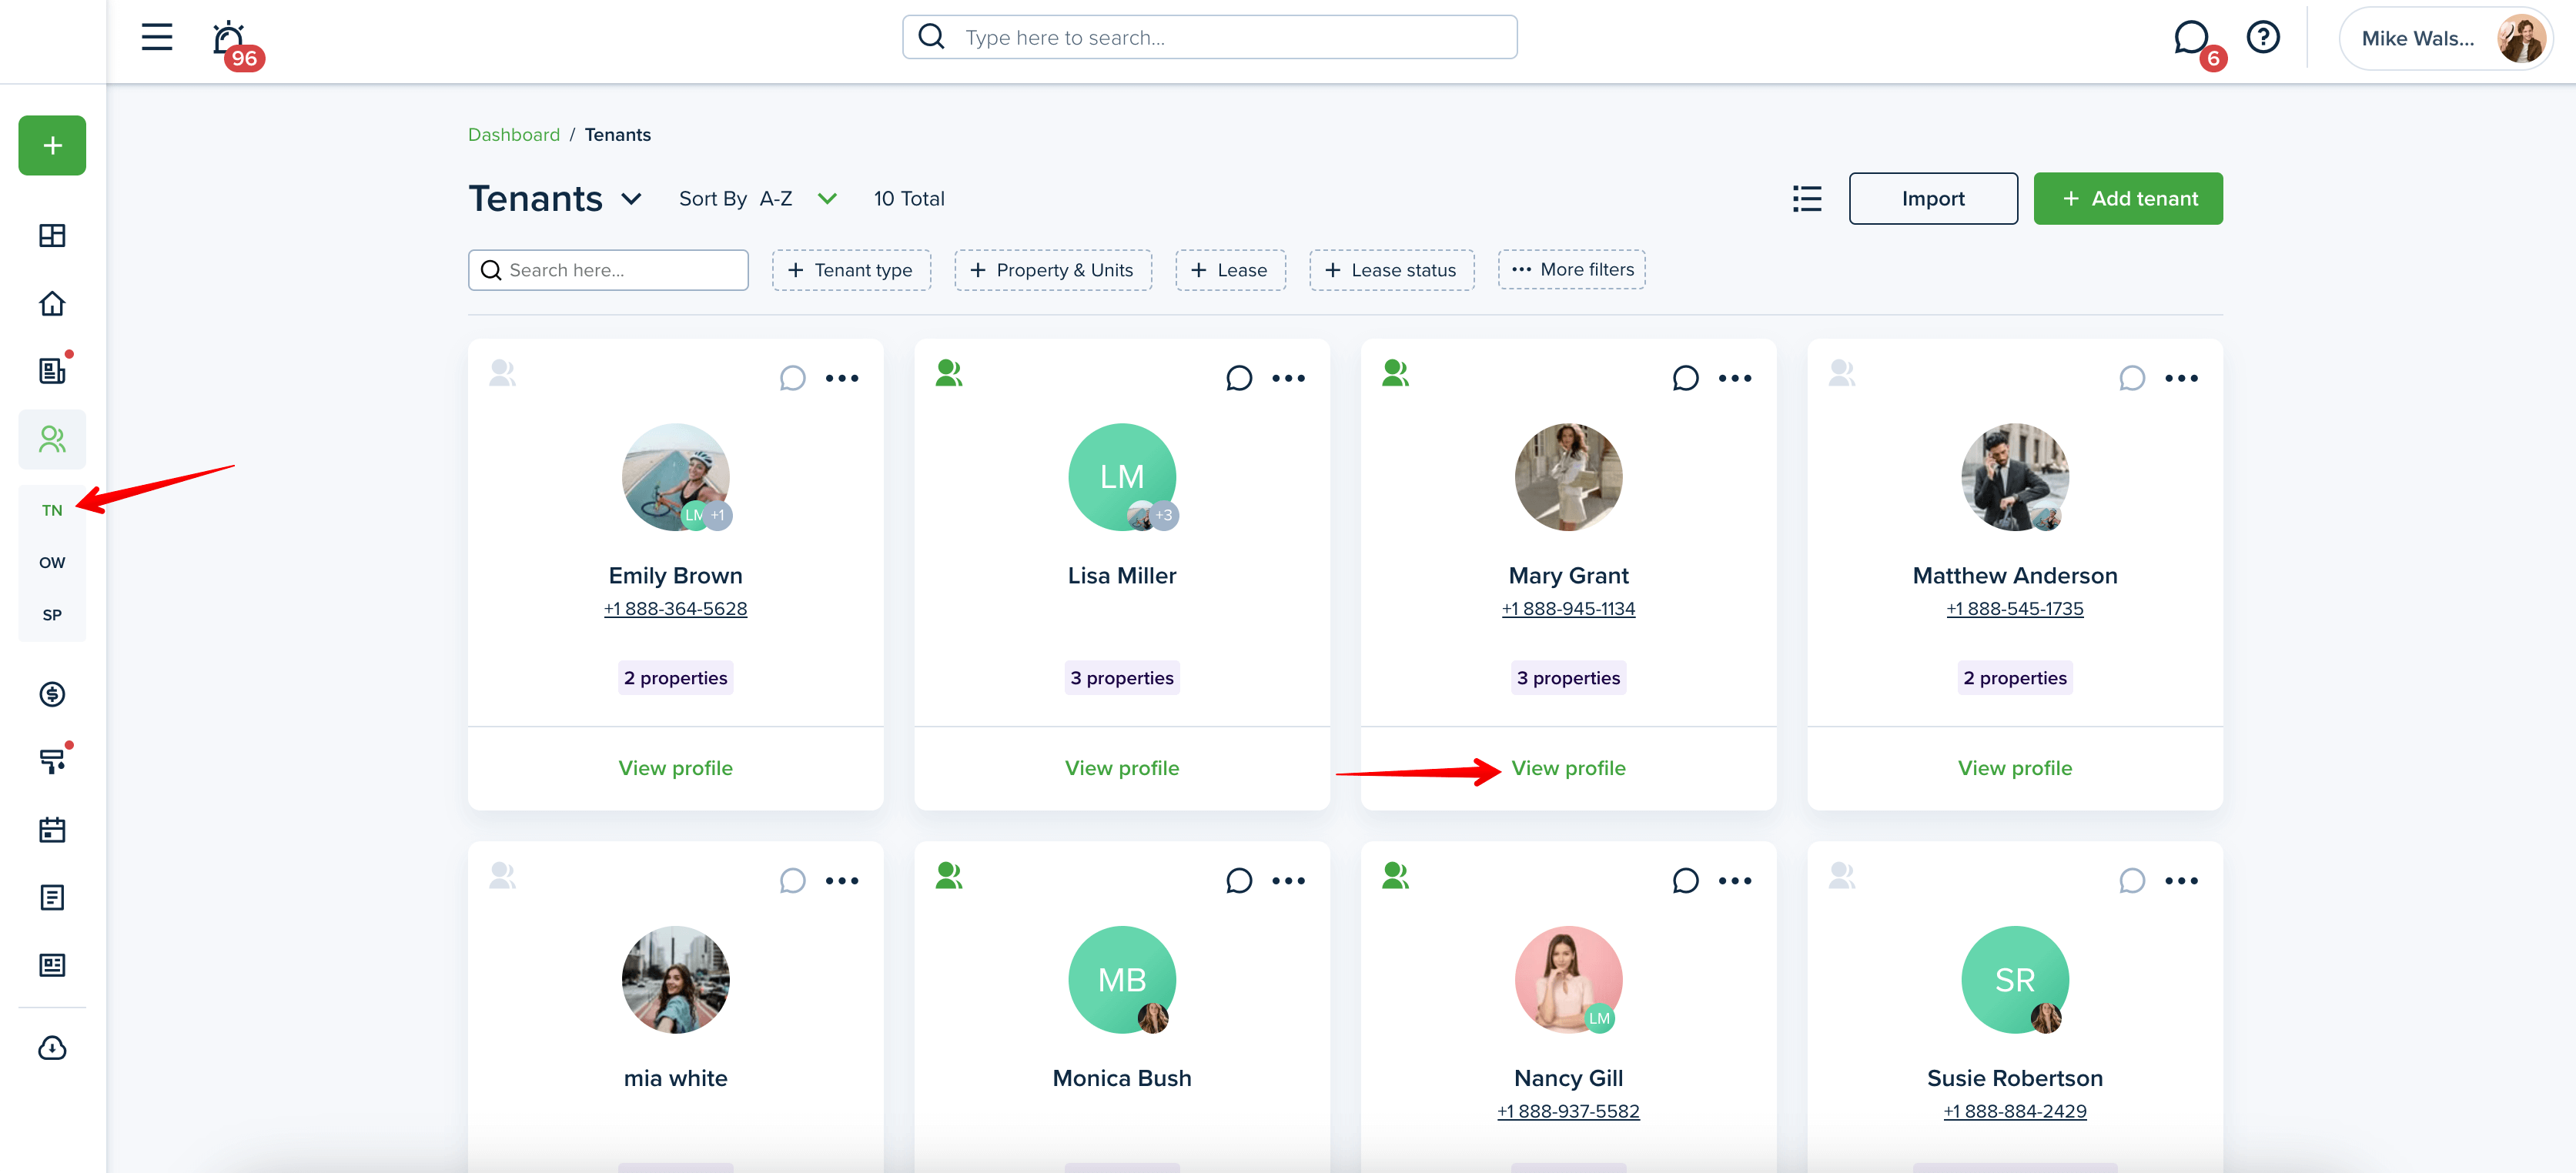
Task: Select OW owners submenu item
Action: (x=52, y=562)
